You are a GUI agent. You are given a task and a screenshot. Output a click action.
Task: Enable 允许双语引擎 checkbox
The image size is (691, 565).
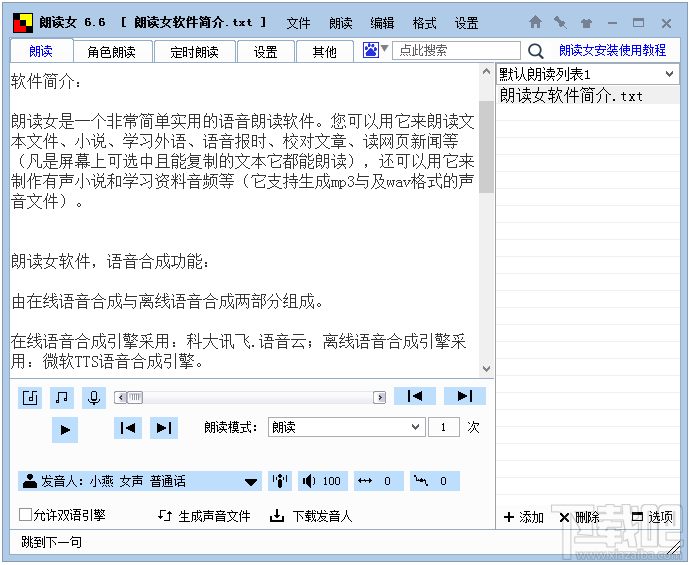(x=25, y=514)
